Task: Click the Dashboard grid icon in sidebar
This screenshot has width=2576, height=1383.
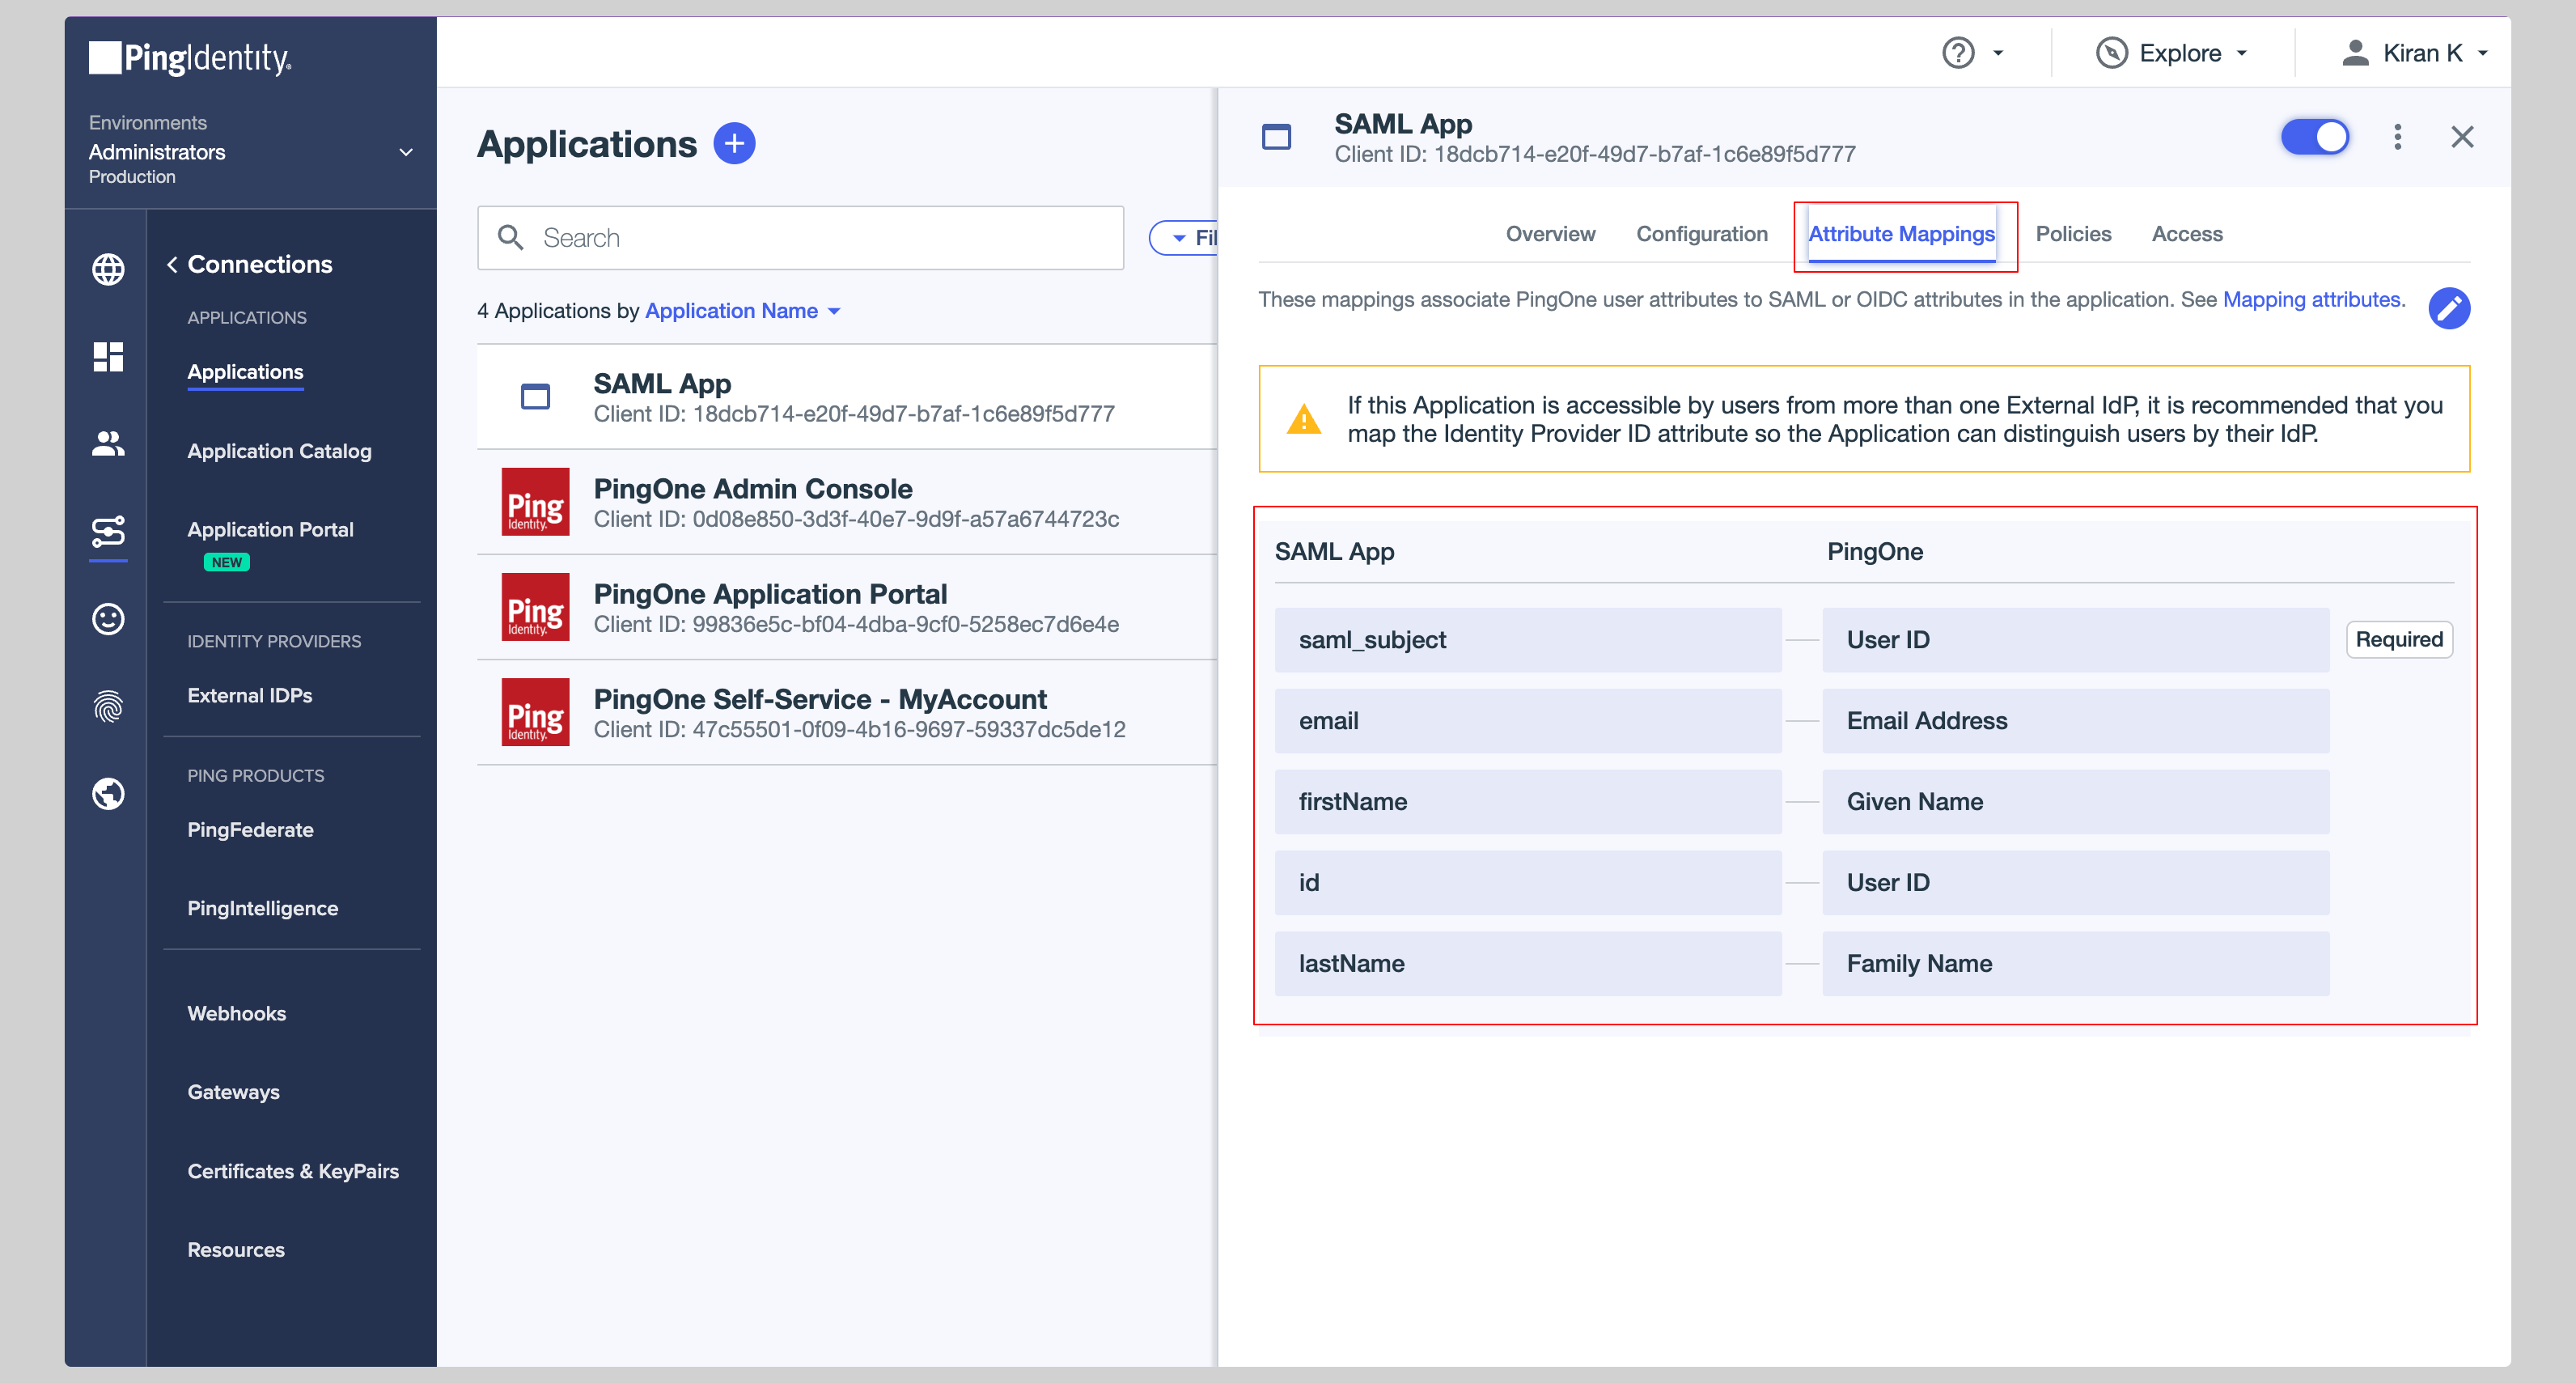Action: point(108,354)
